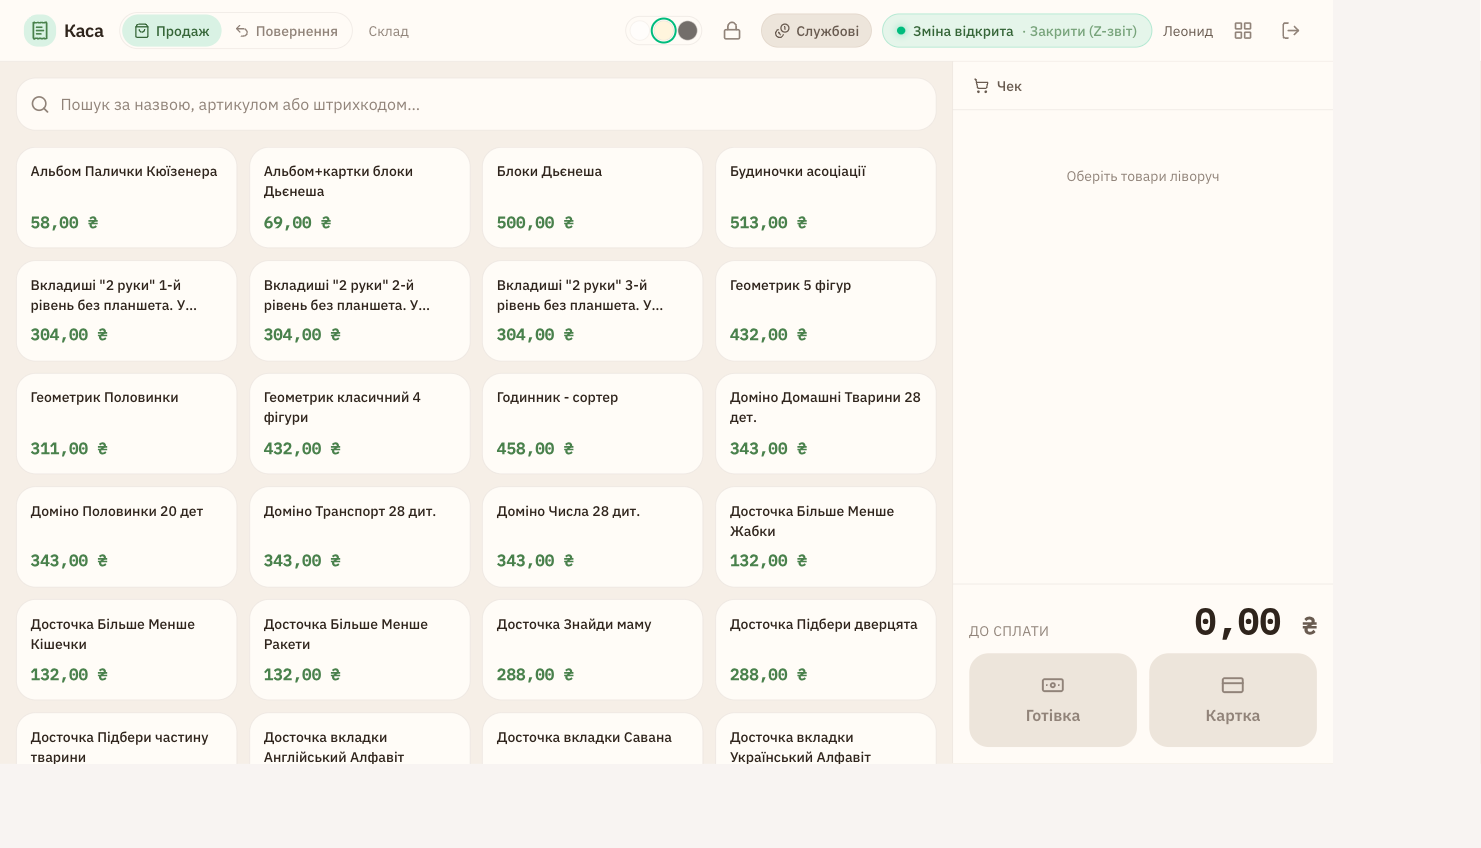Pay by card via the Картка button
1481x848 pixels.
pyautogui.click(x=1233, y=700)
